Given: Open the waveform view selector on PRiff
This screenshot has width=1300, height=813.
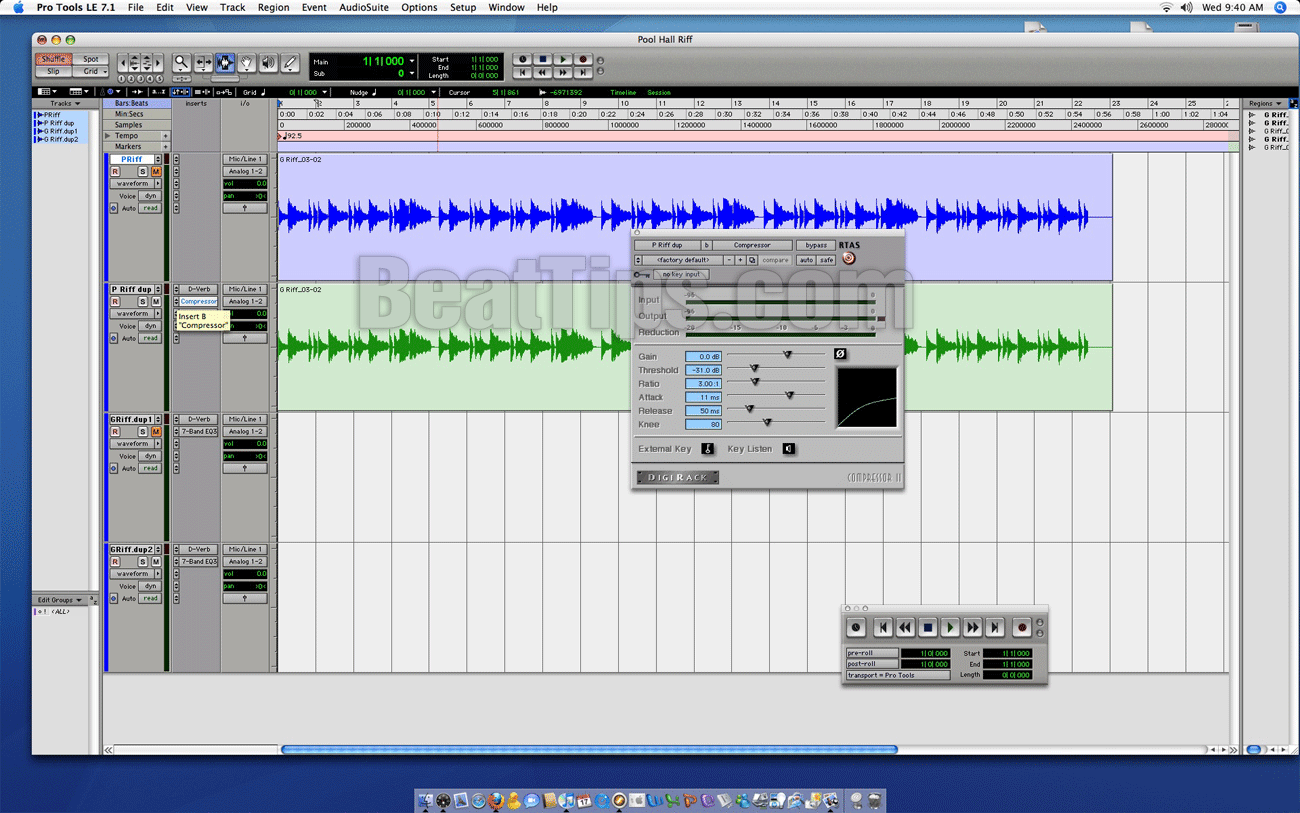Looking at the screenshot, I should point(135,184).
